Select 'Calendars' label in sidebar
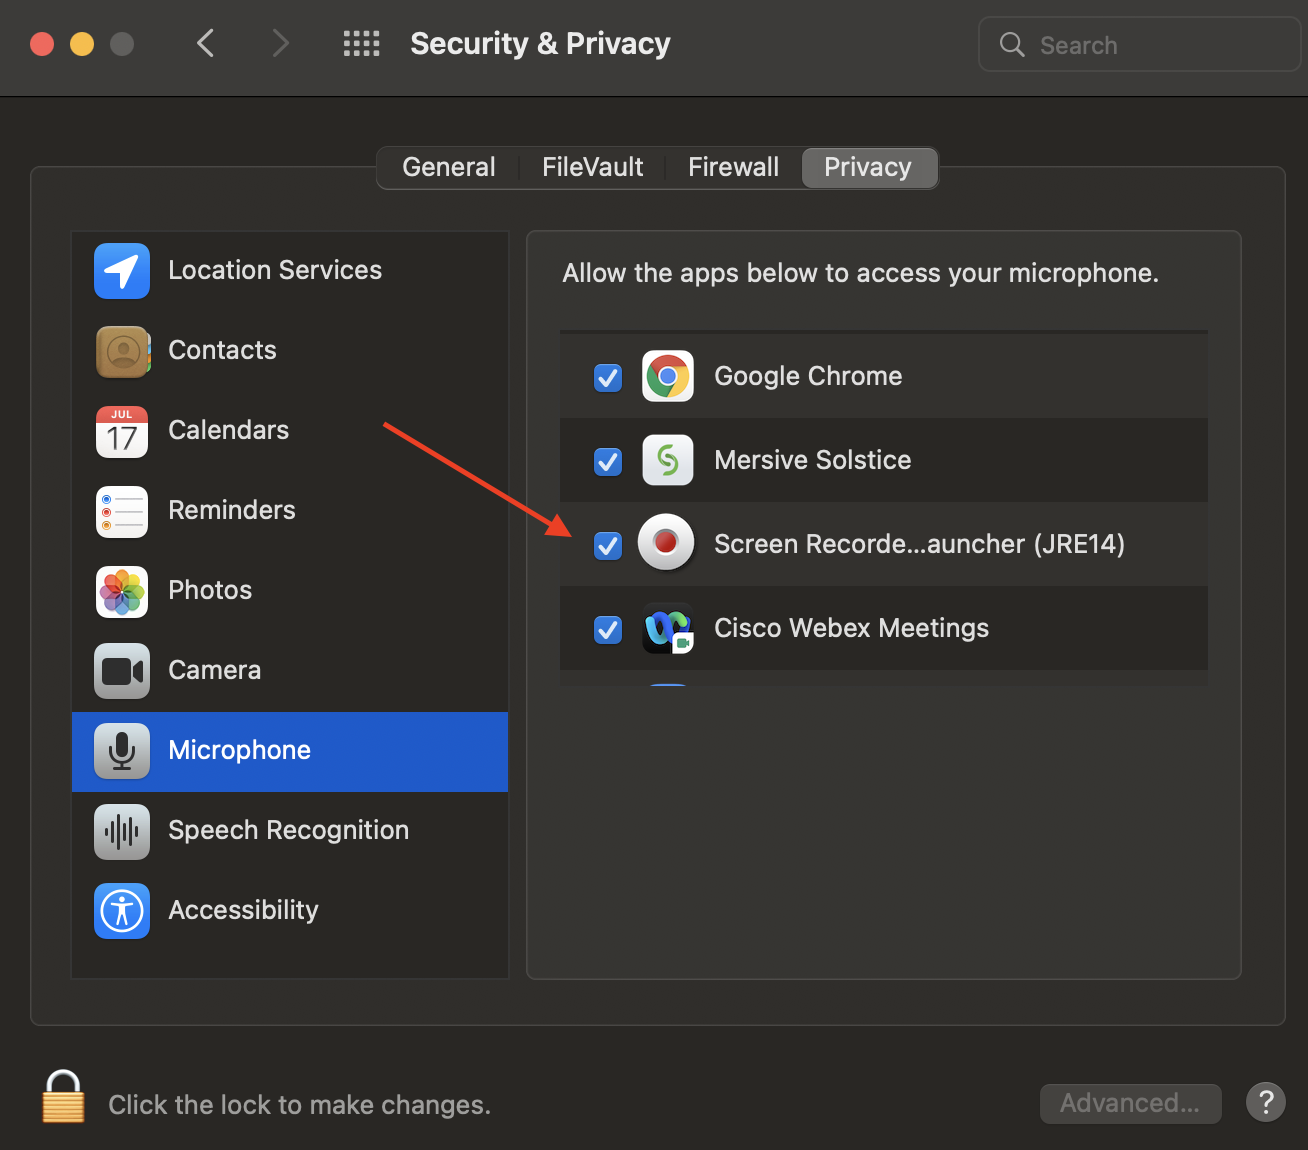 pos(228,430)
